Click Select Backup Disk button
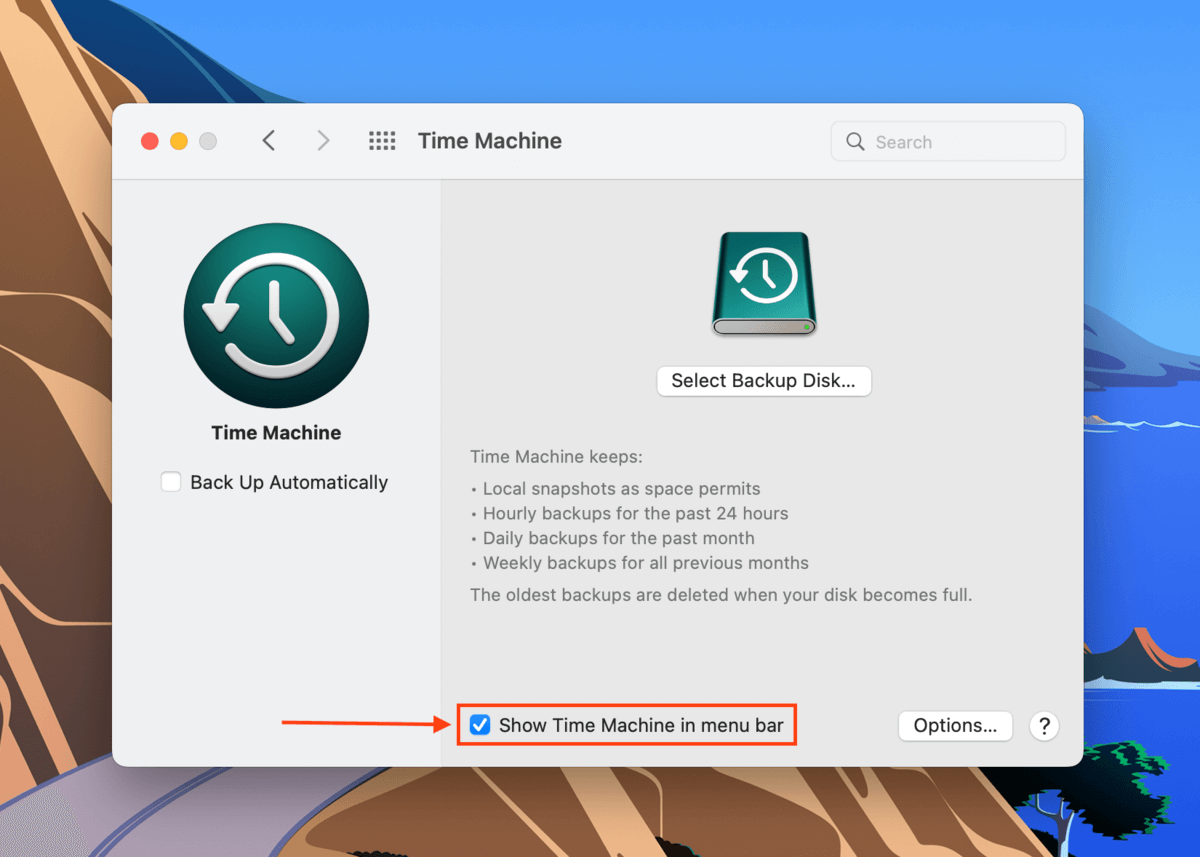1200x857 pixels. coord(764,381)
